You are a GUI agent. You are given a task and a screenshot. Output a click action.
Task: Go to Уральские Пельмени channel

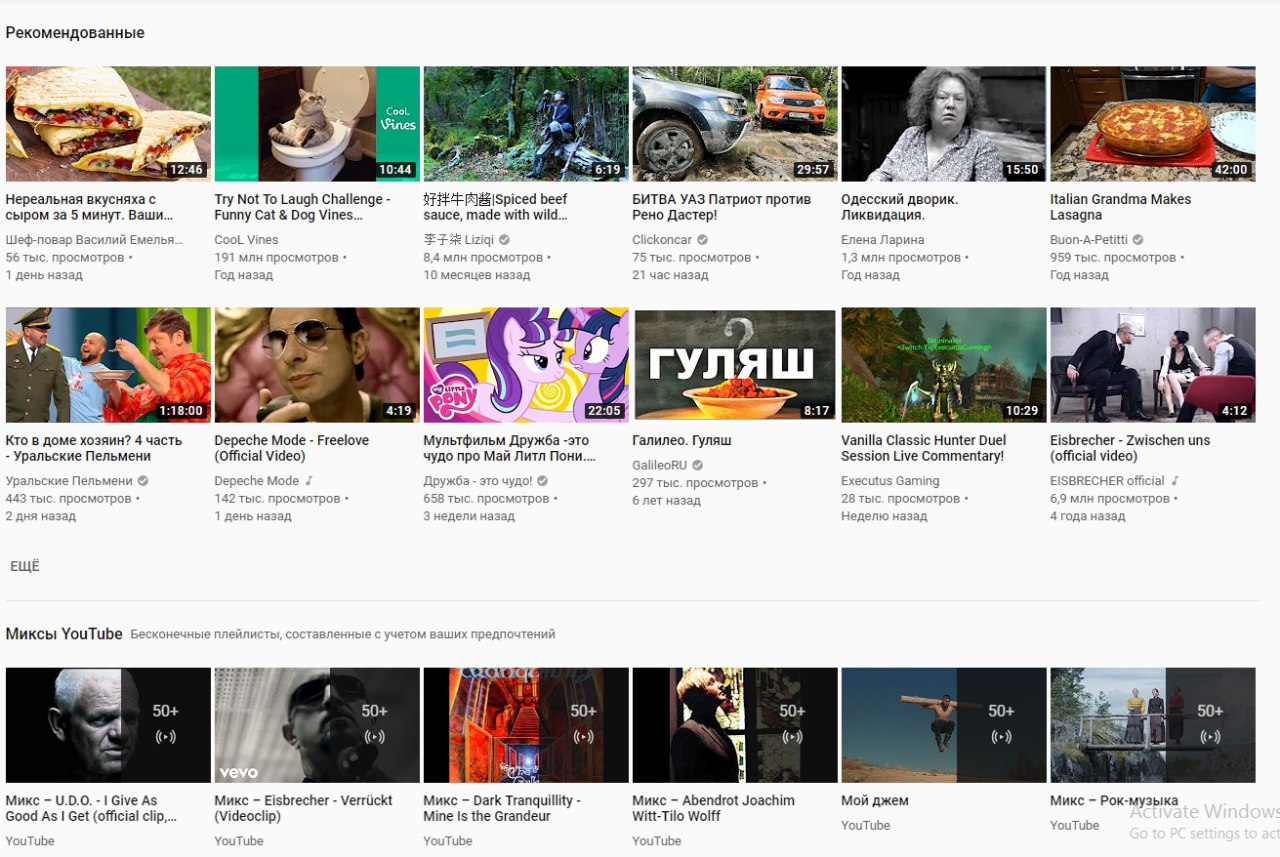pyautogui.click(x=69, y=481)
